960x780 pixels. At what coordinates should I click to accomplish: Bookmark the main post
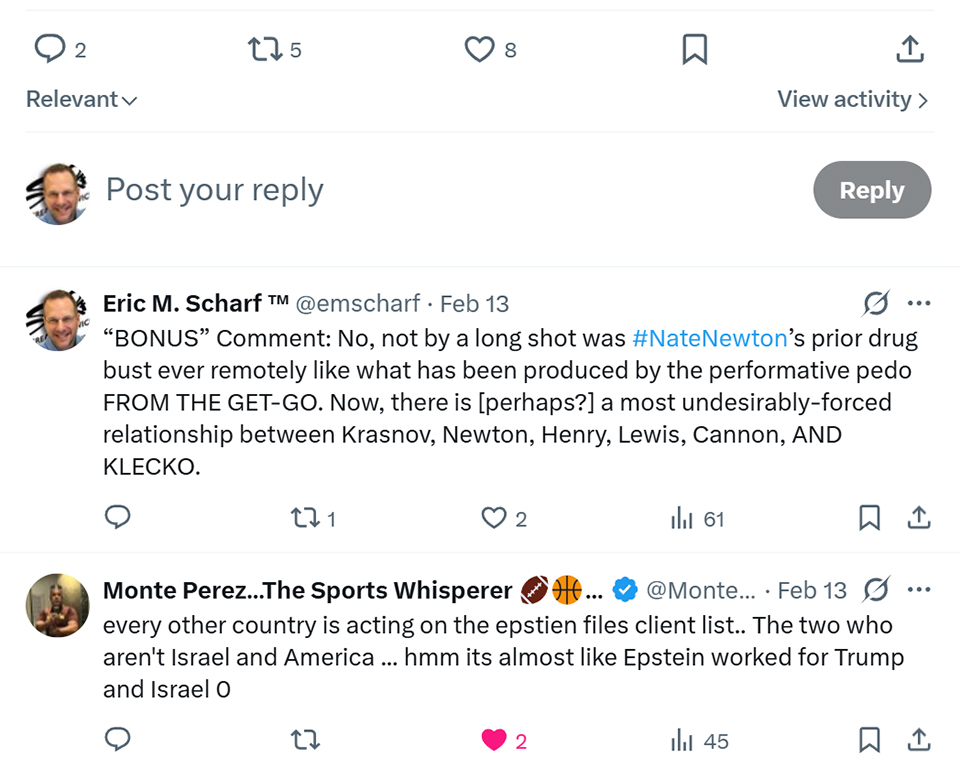tap(695, 49)
